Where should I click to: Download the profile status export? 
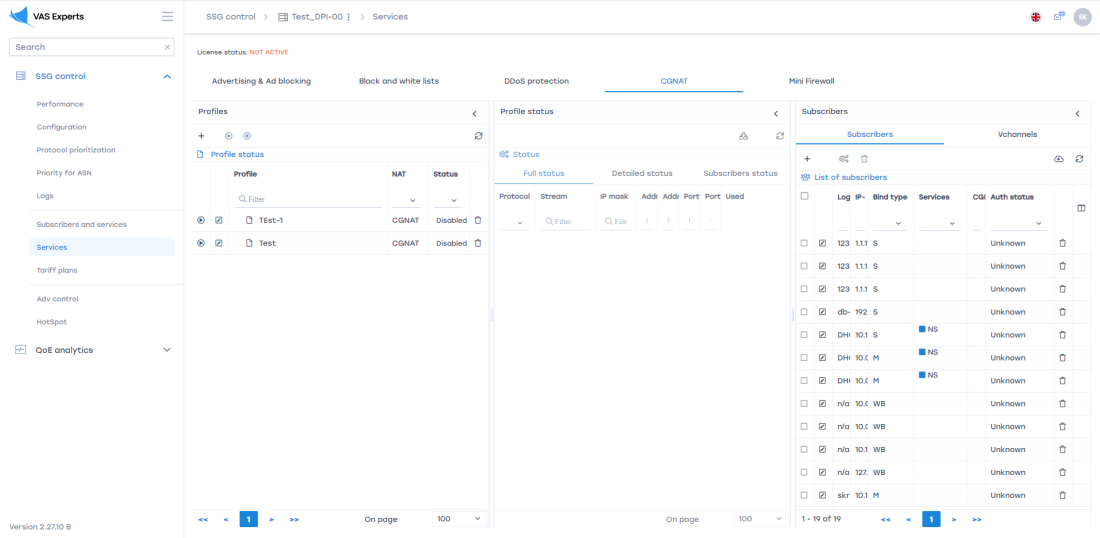click(743, 135)
